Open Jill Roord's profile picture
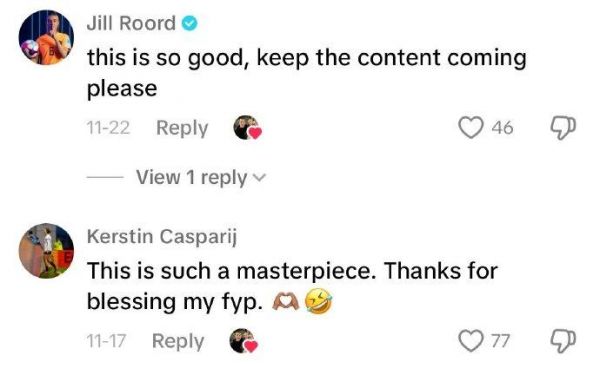Screen dimensions: 600x375 pos(46,38)
